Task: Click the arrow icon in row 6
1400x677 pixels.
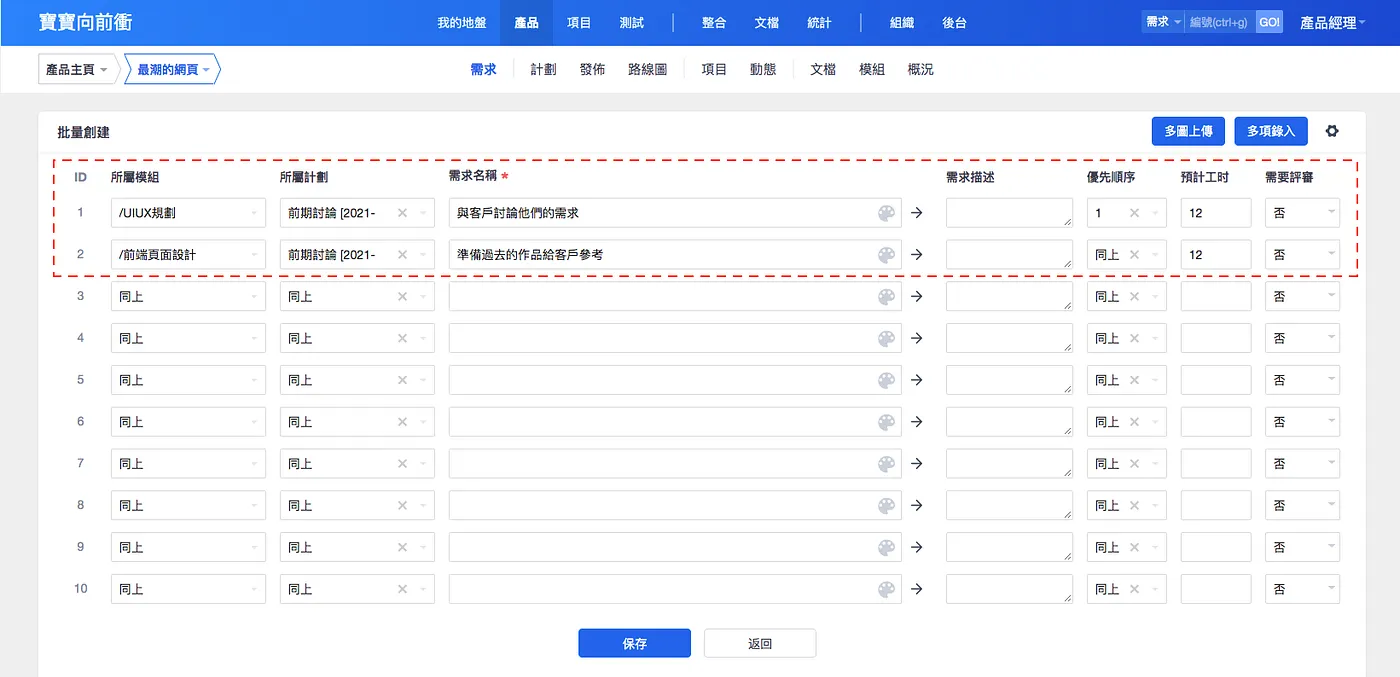Action: pyautogui.click(x=917, y=422)
